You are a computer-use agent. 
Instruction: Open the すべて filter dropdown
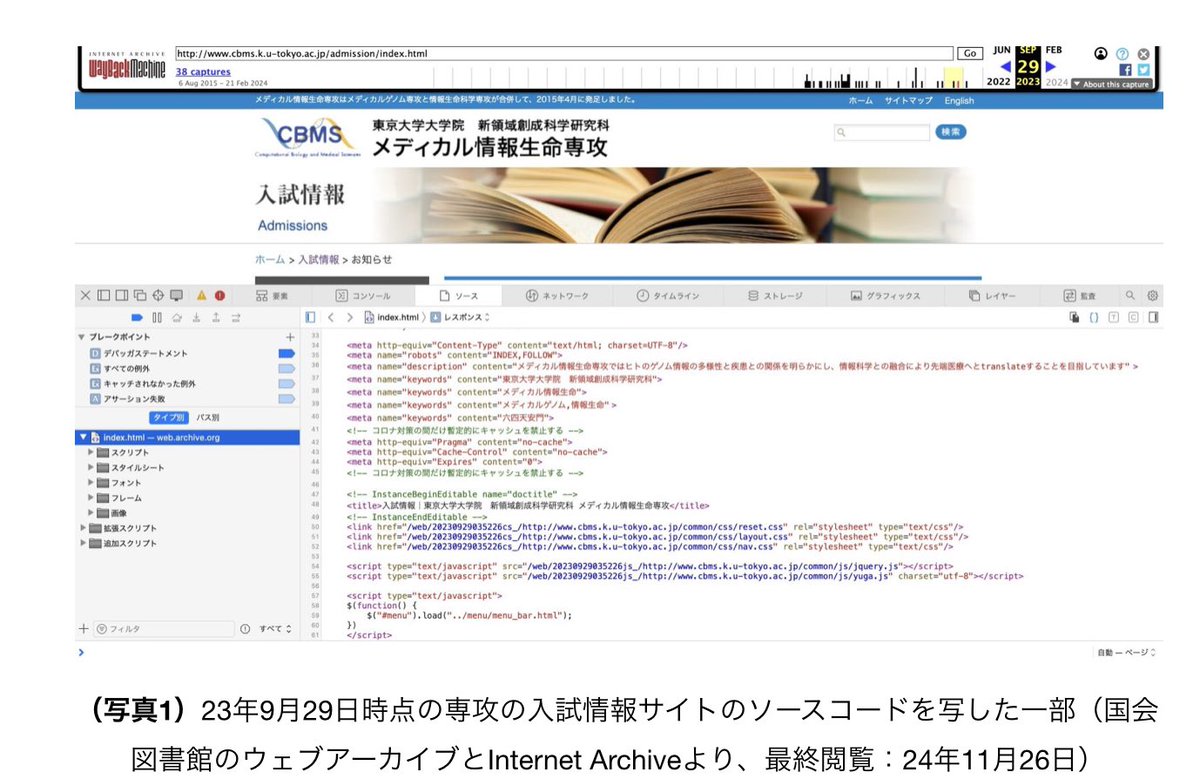(x=275, y=629)
